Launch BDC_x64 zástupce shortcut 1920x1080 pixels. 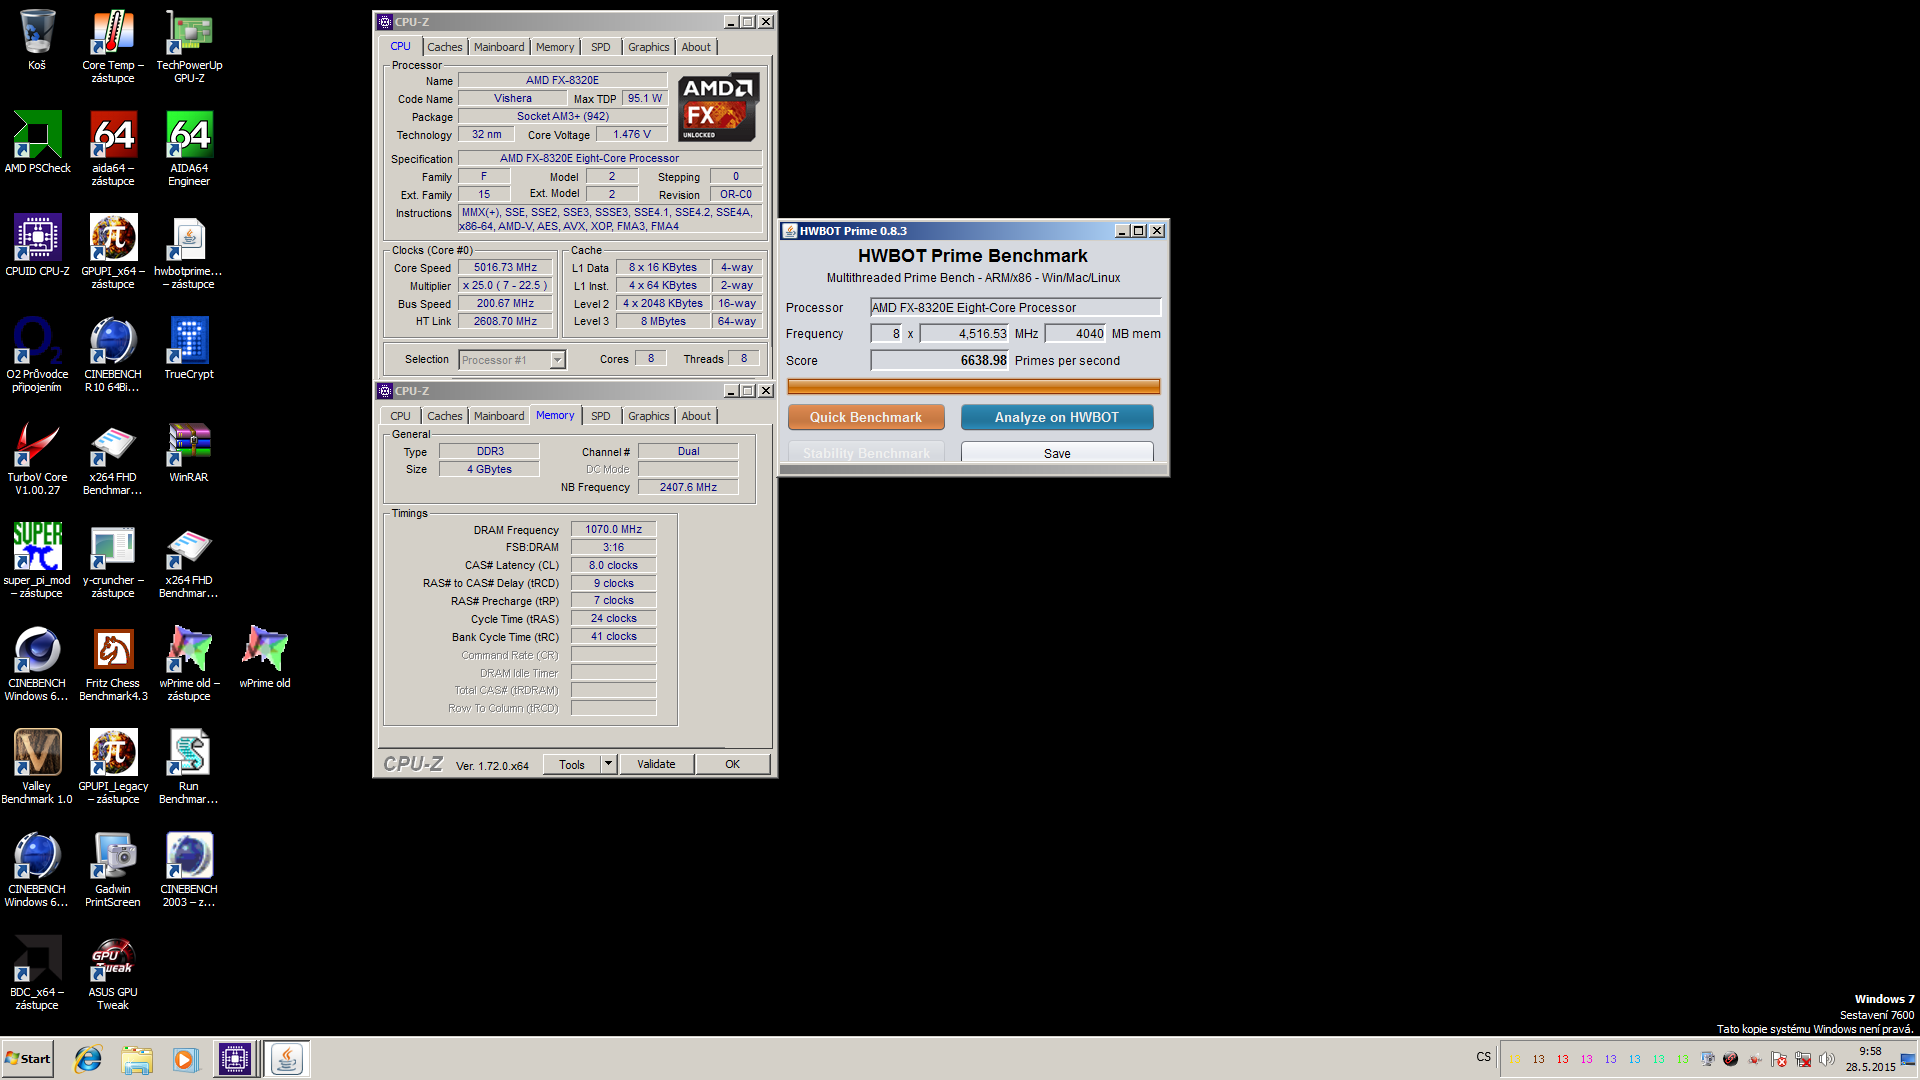37,973
